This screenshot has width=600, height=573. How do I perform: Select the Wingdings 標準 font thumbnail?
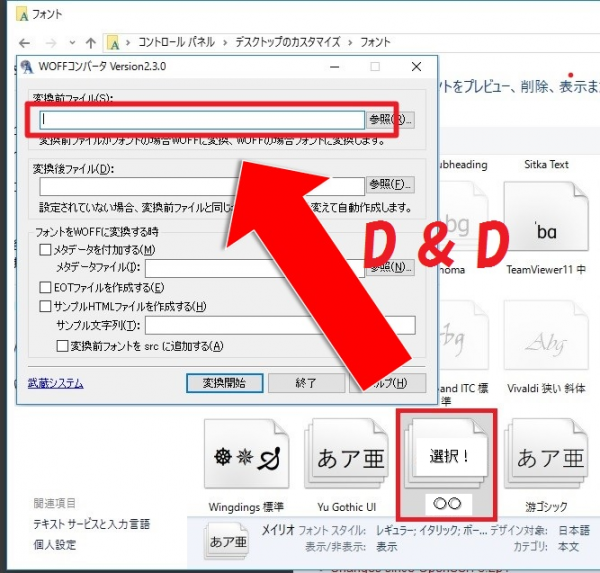pyautogui.click(x=246, y=454)
